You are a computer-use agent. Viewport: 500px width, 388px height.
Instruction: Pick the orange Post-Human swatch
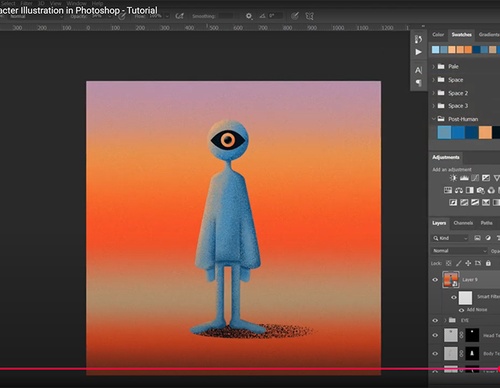485,132
